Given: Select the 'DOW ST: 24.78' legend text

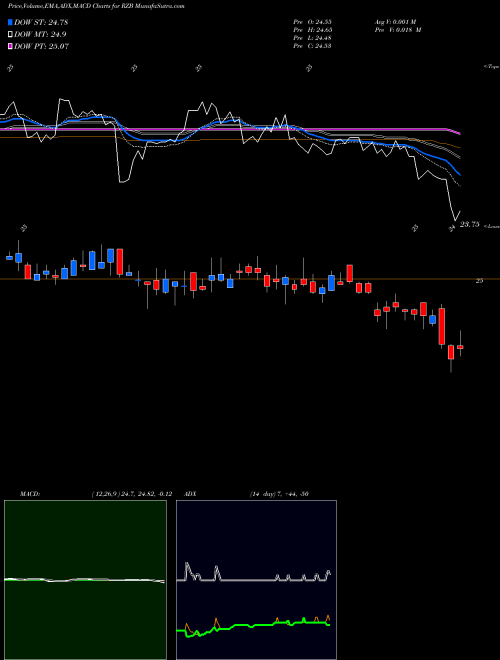Looking at the screenshot, I should [41, 22].
